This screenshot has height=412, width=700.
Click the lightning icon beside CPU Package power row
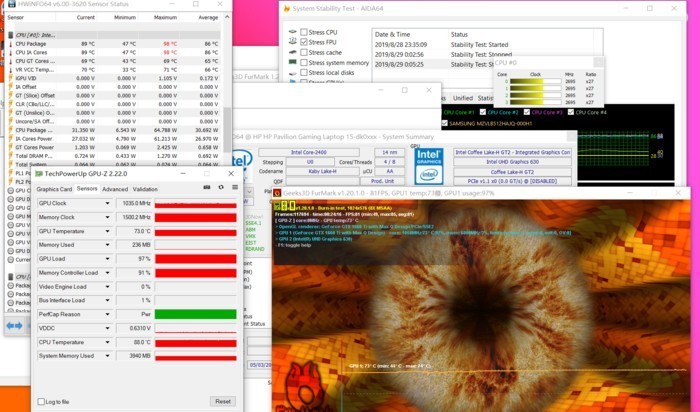(11, 130)
